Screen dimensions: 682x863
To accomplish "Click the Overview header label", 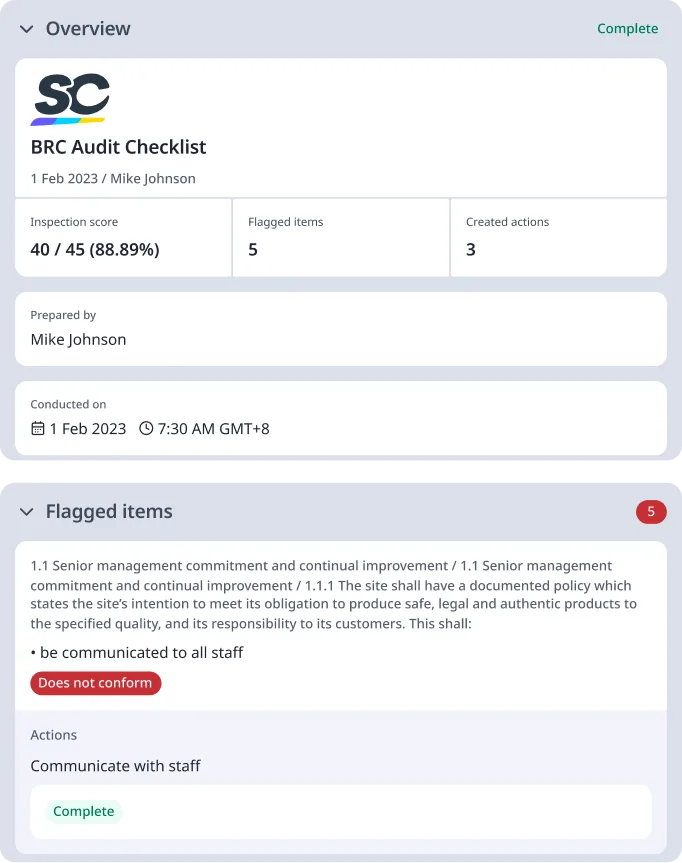I will [88, 29].
